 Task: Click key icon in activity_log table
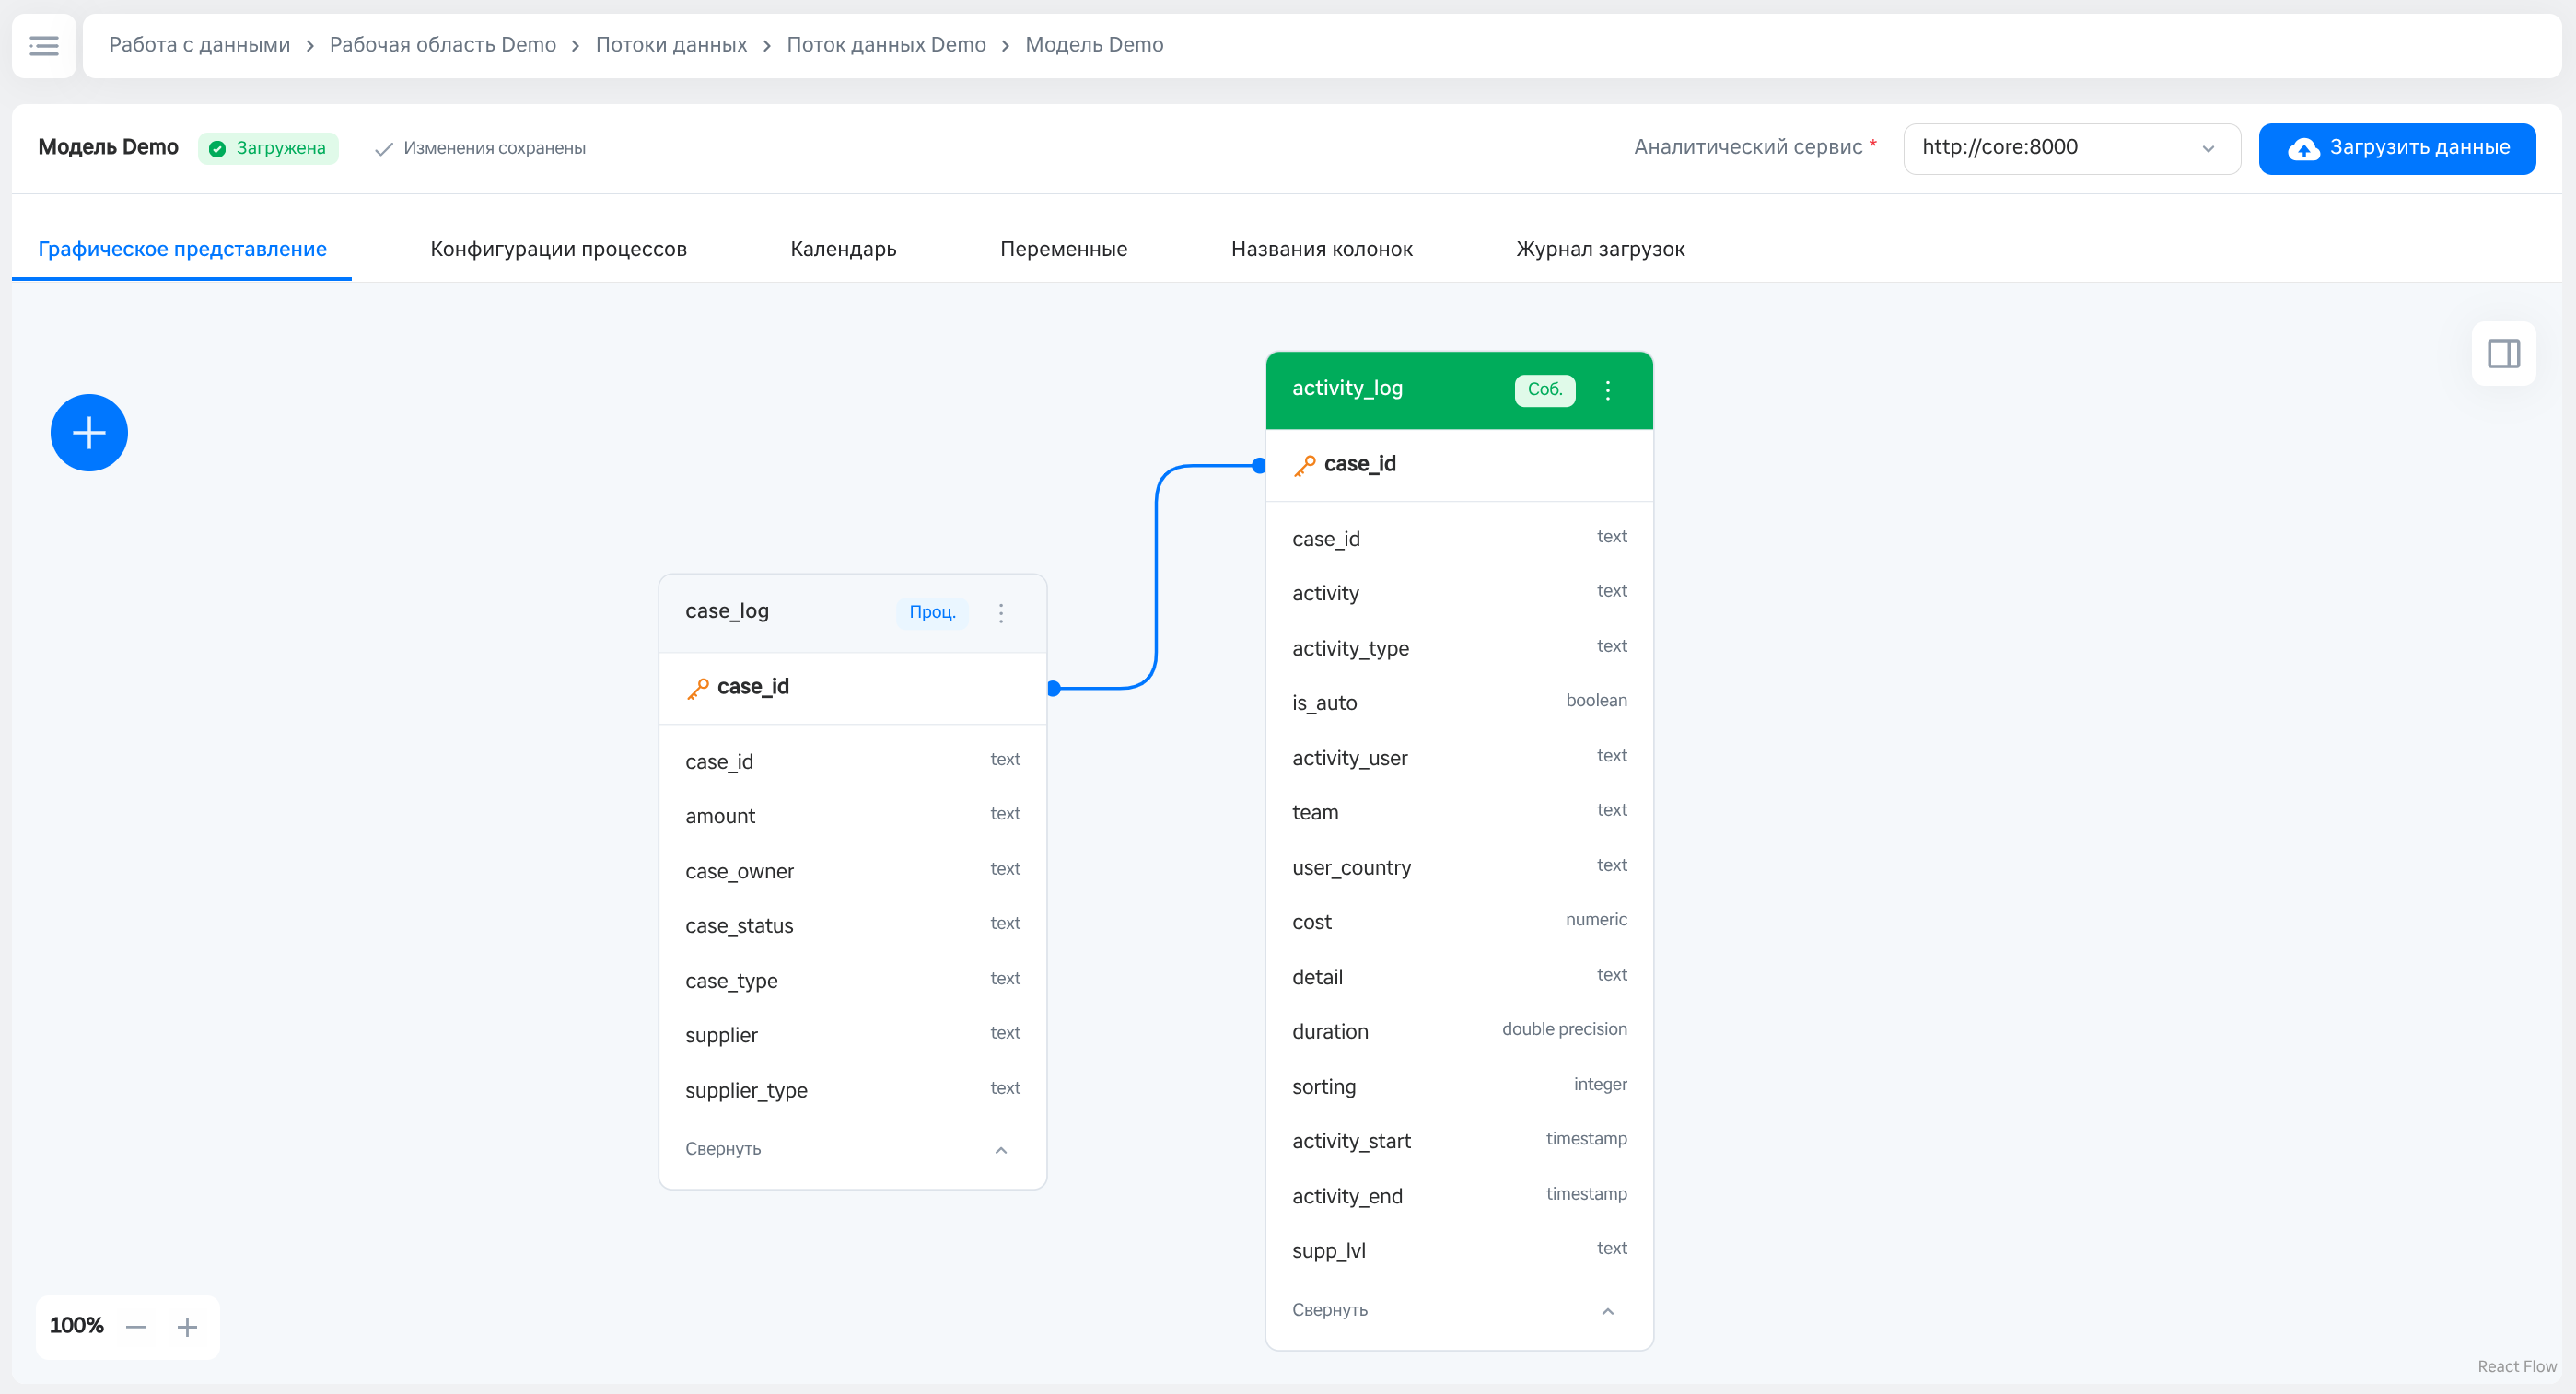click(1305, 465)
